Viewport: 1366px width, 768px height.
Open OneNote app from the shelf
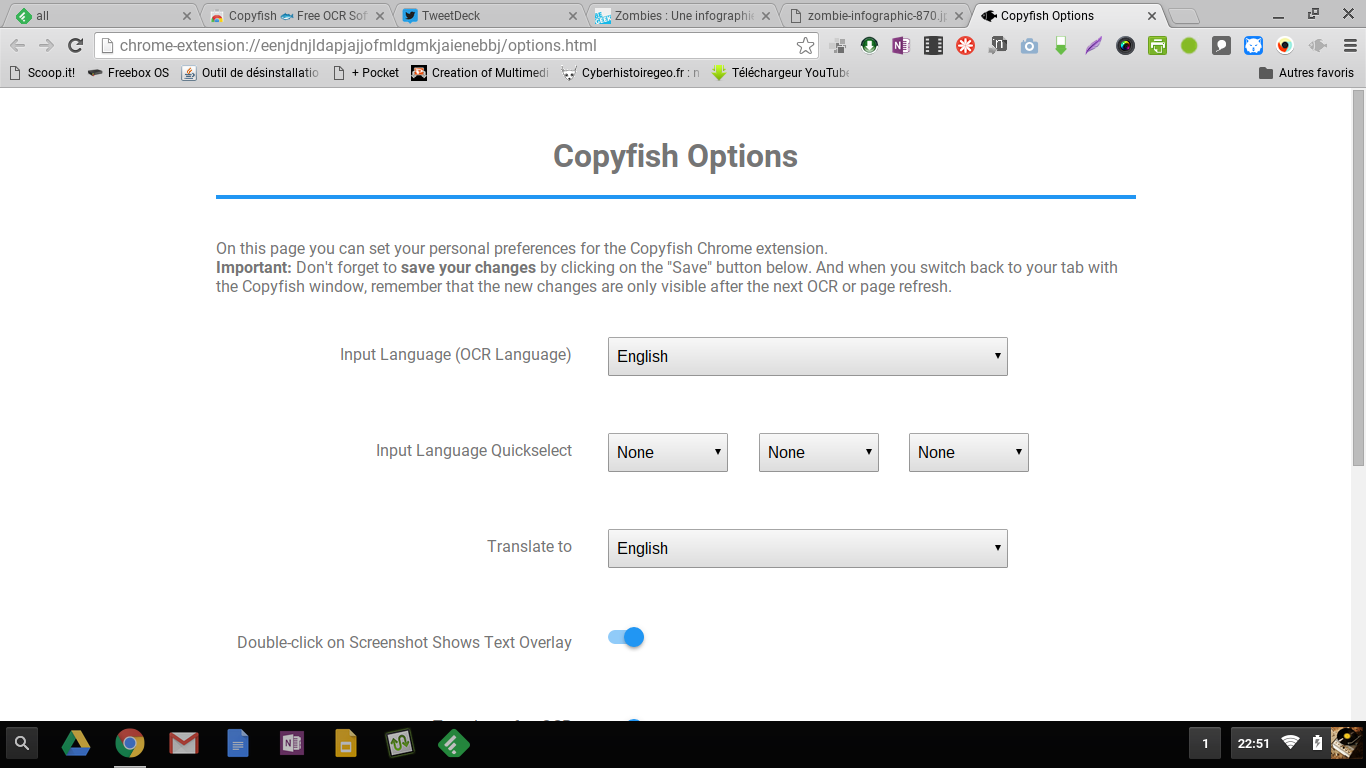pyautogui.click(x=292, y=743)
